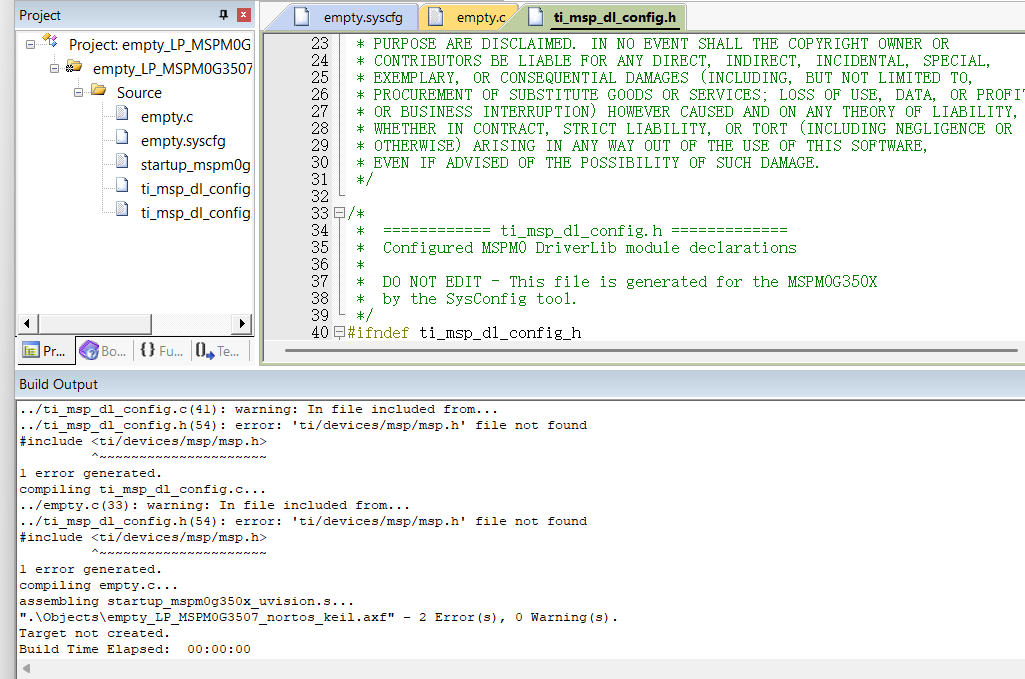Collapse the Project root tree node

point(30,44)
